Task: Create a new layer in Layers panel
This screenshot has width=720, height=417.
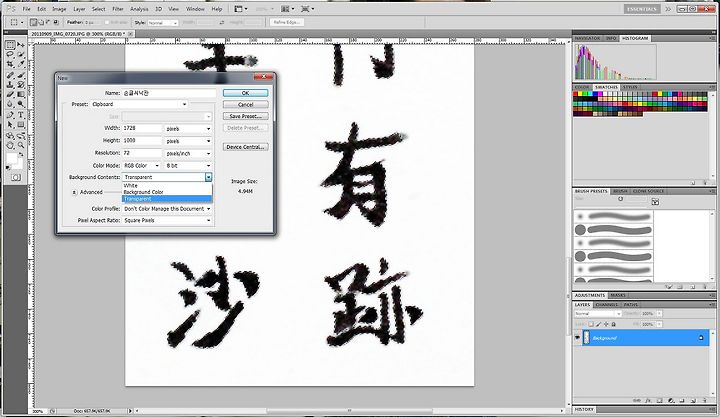Action: [694, 401]
